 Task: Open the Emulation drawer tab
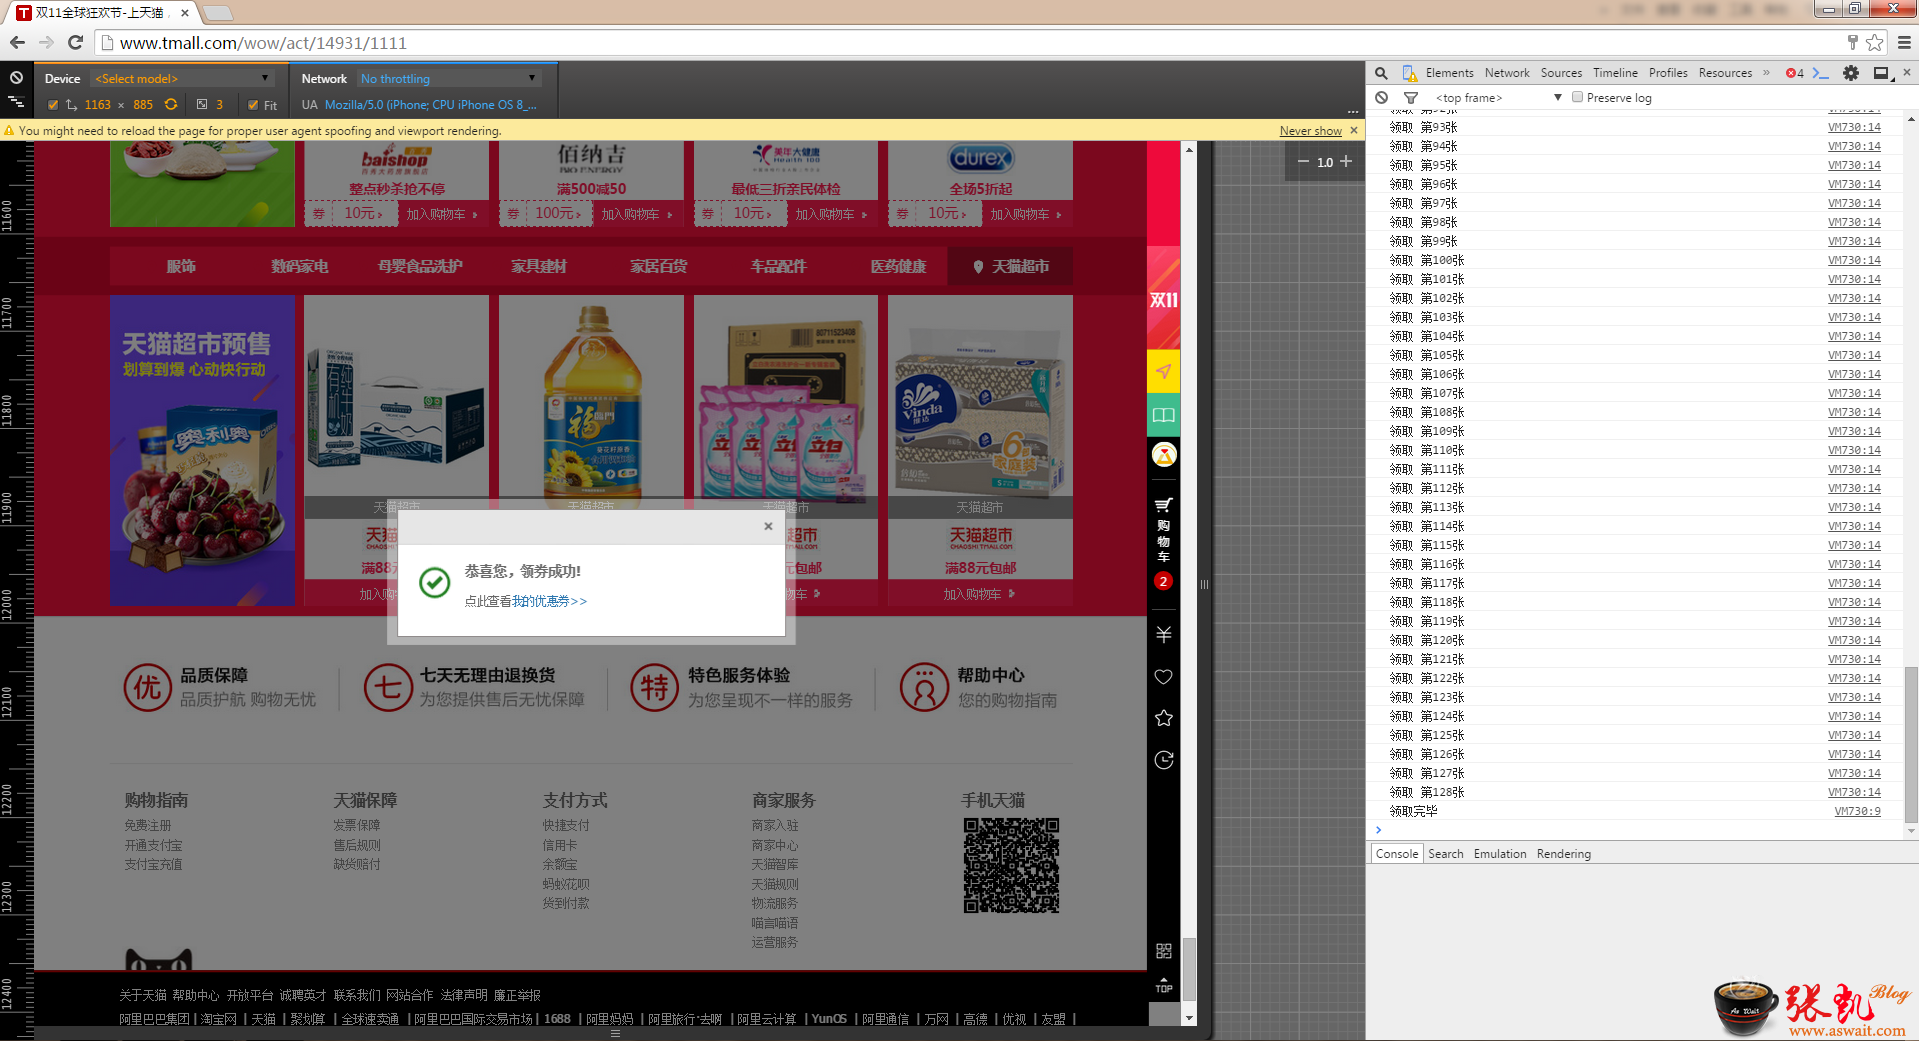tap(1499, 854)
